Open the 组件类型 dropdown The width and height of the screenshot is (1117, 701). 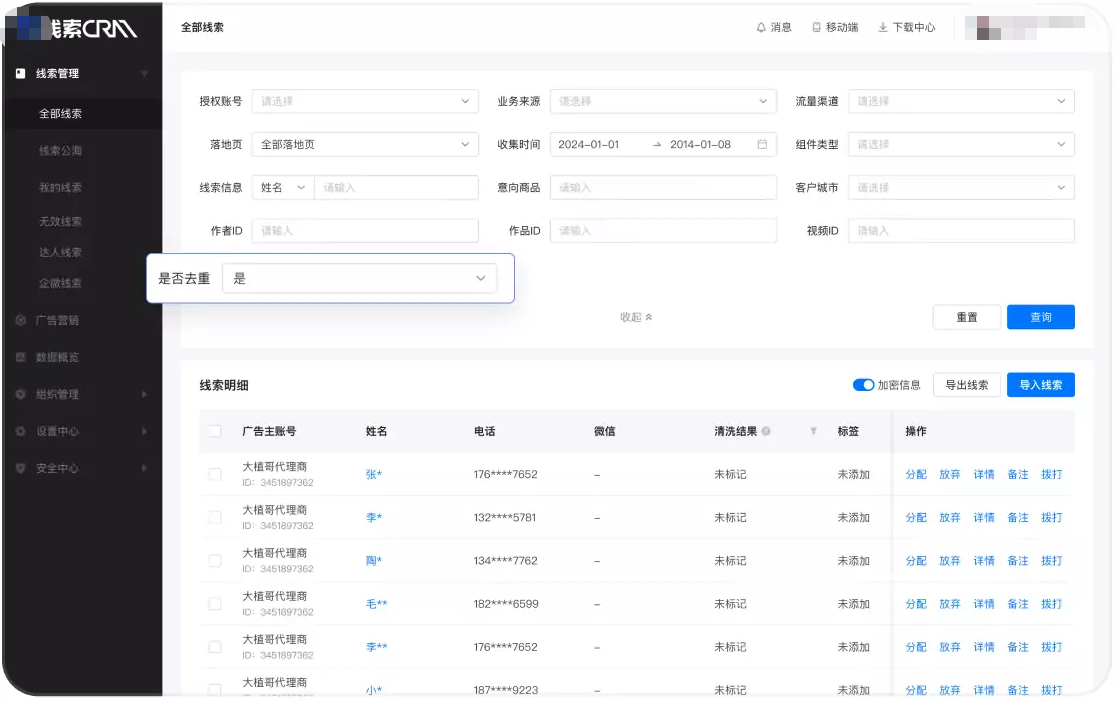pyautogui.click(x=960, y=144)
